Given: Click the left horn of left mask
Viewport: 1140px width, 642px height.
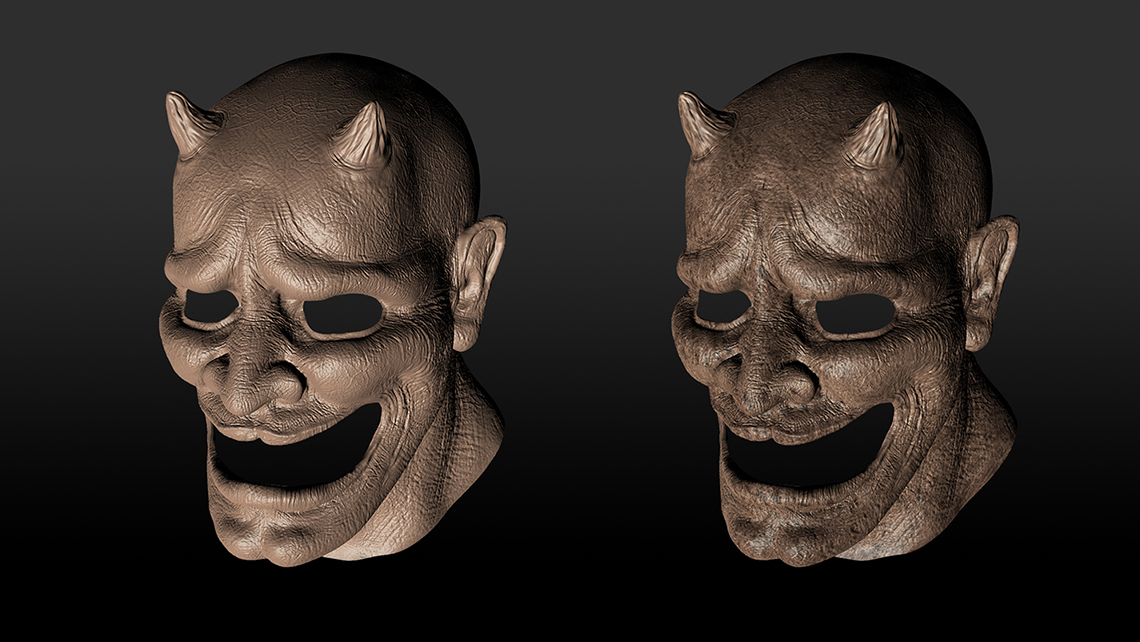Looking at the screenshot, I should pyautogui.click(x=190, y=123).
